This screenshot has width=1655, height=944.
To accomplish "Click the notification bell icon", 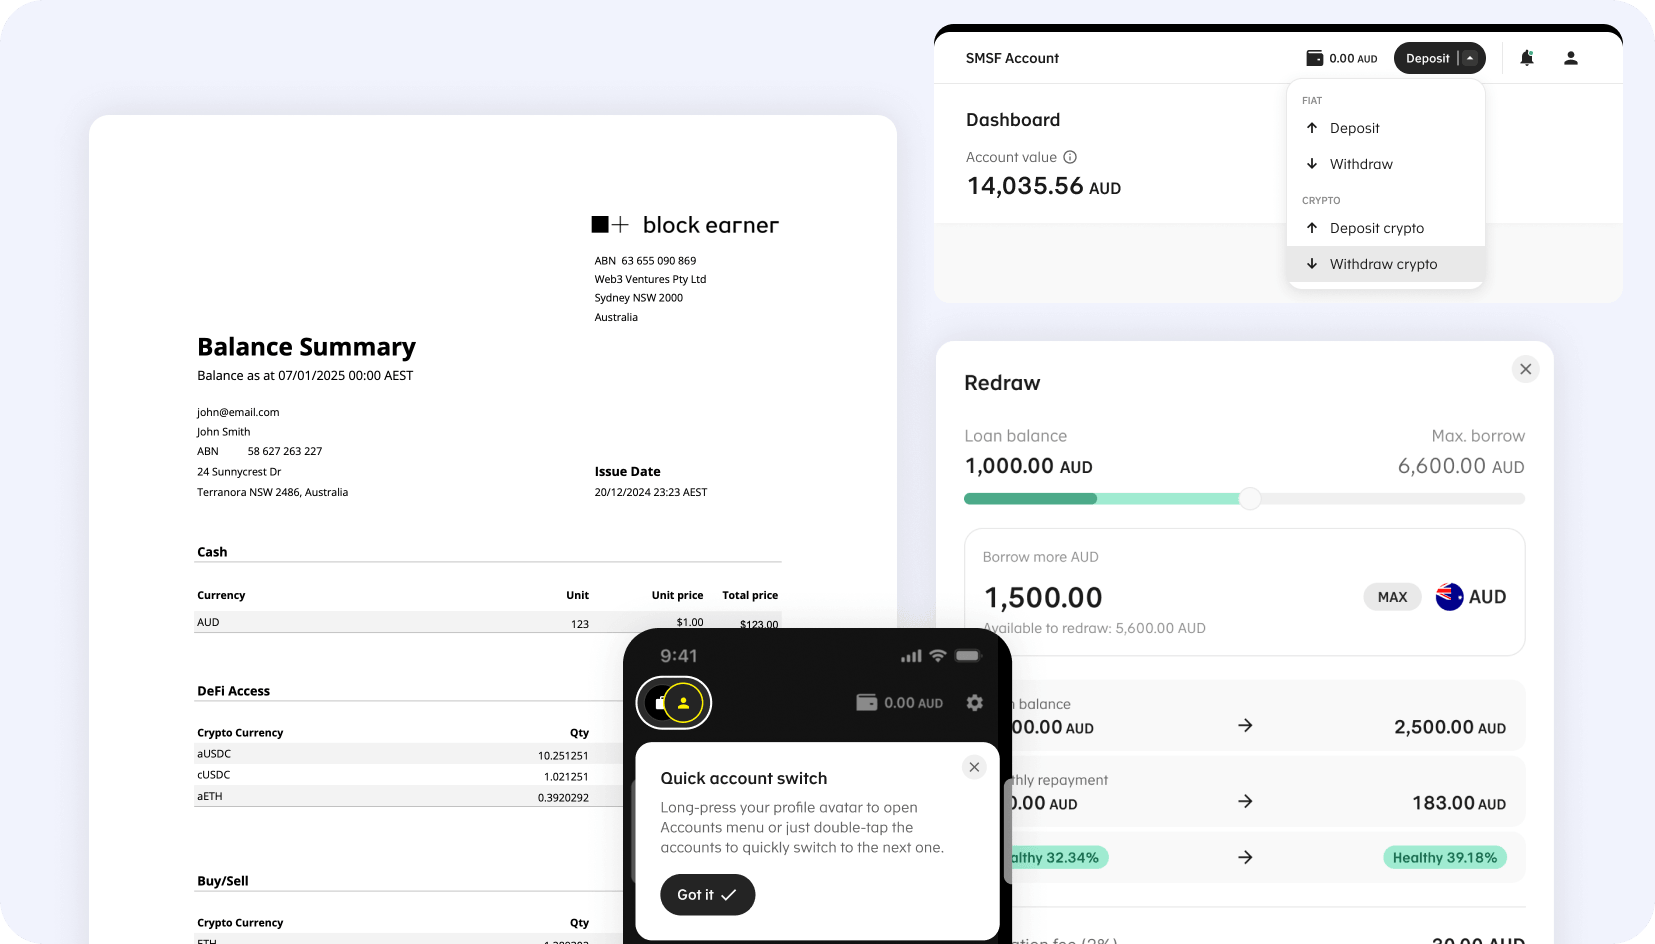I will pyautogui.click(x=1526, y=58).
